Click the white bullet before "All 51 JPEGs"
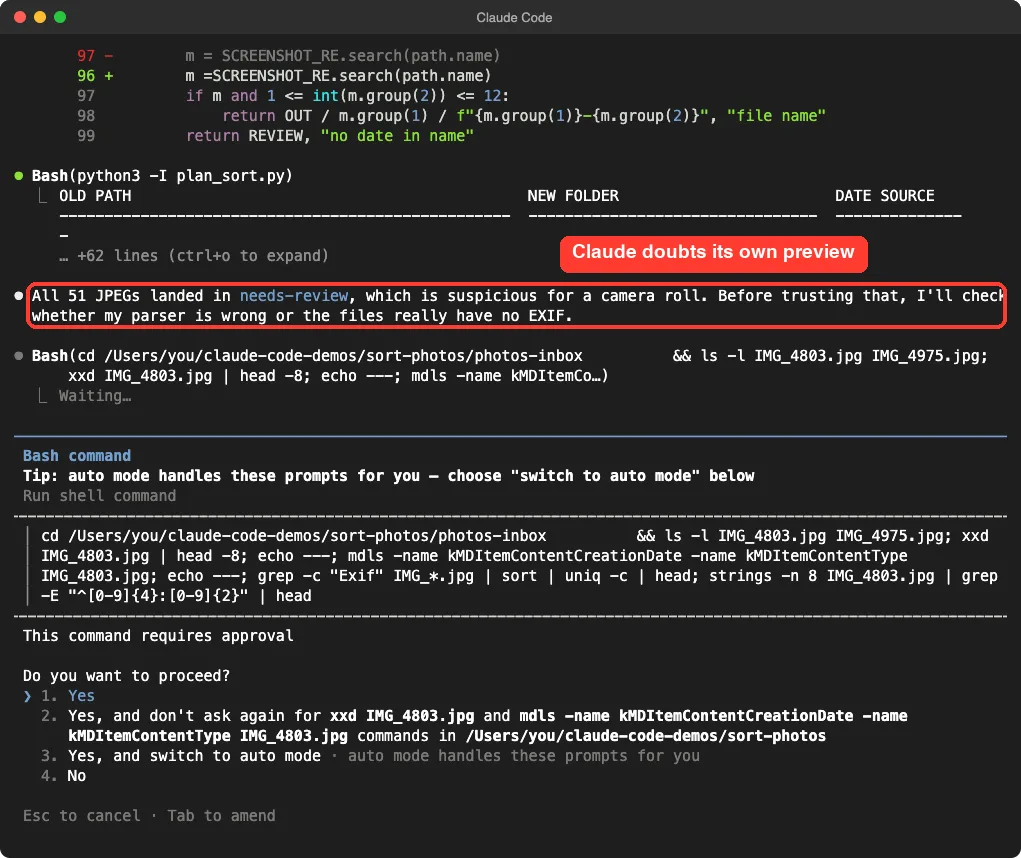 (19, 296)
